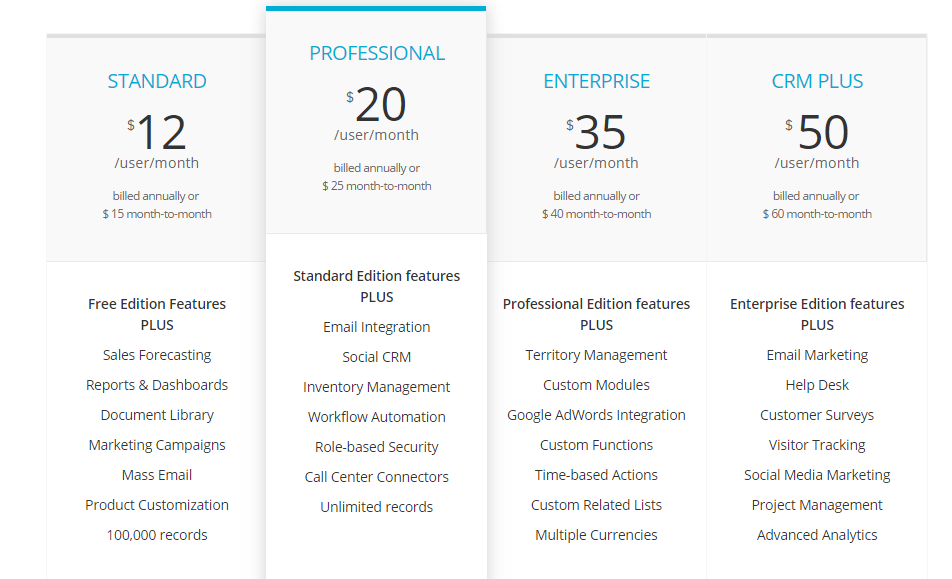Click Territory Management feature
The width and height of the screenshot is (952, 579).
[597, 355]
